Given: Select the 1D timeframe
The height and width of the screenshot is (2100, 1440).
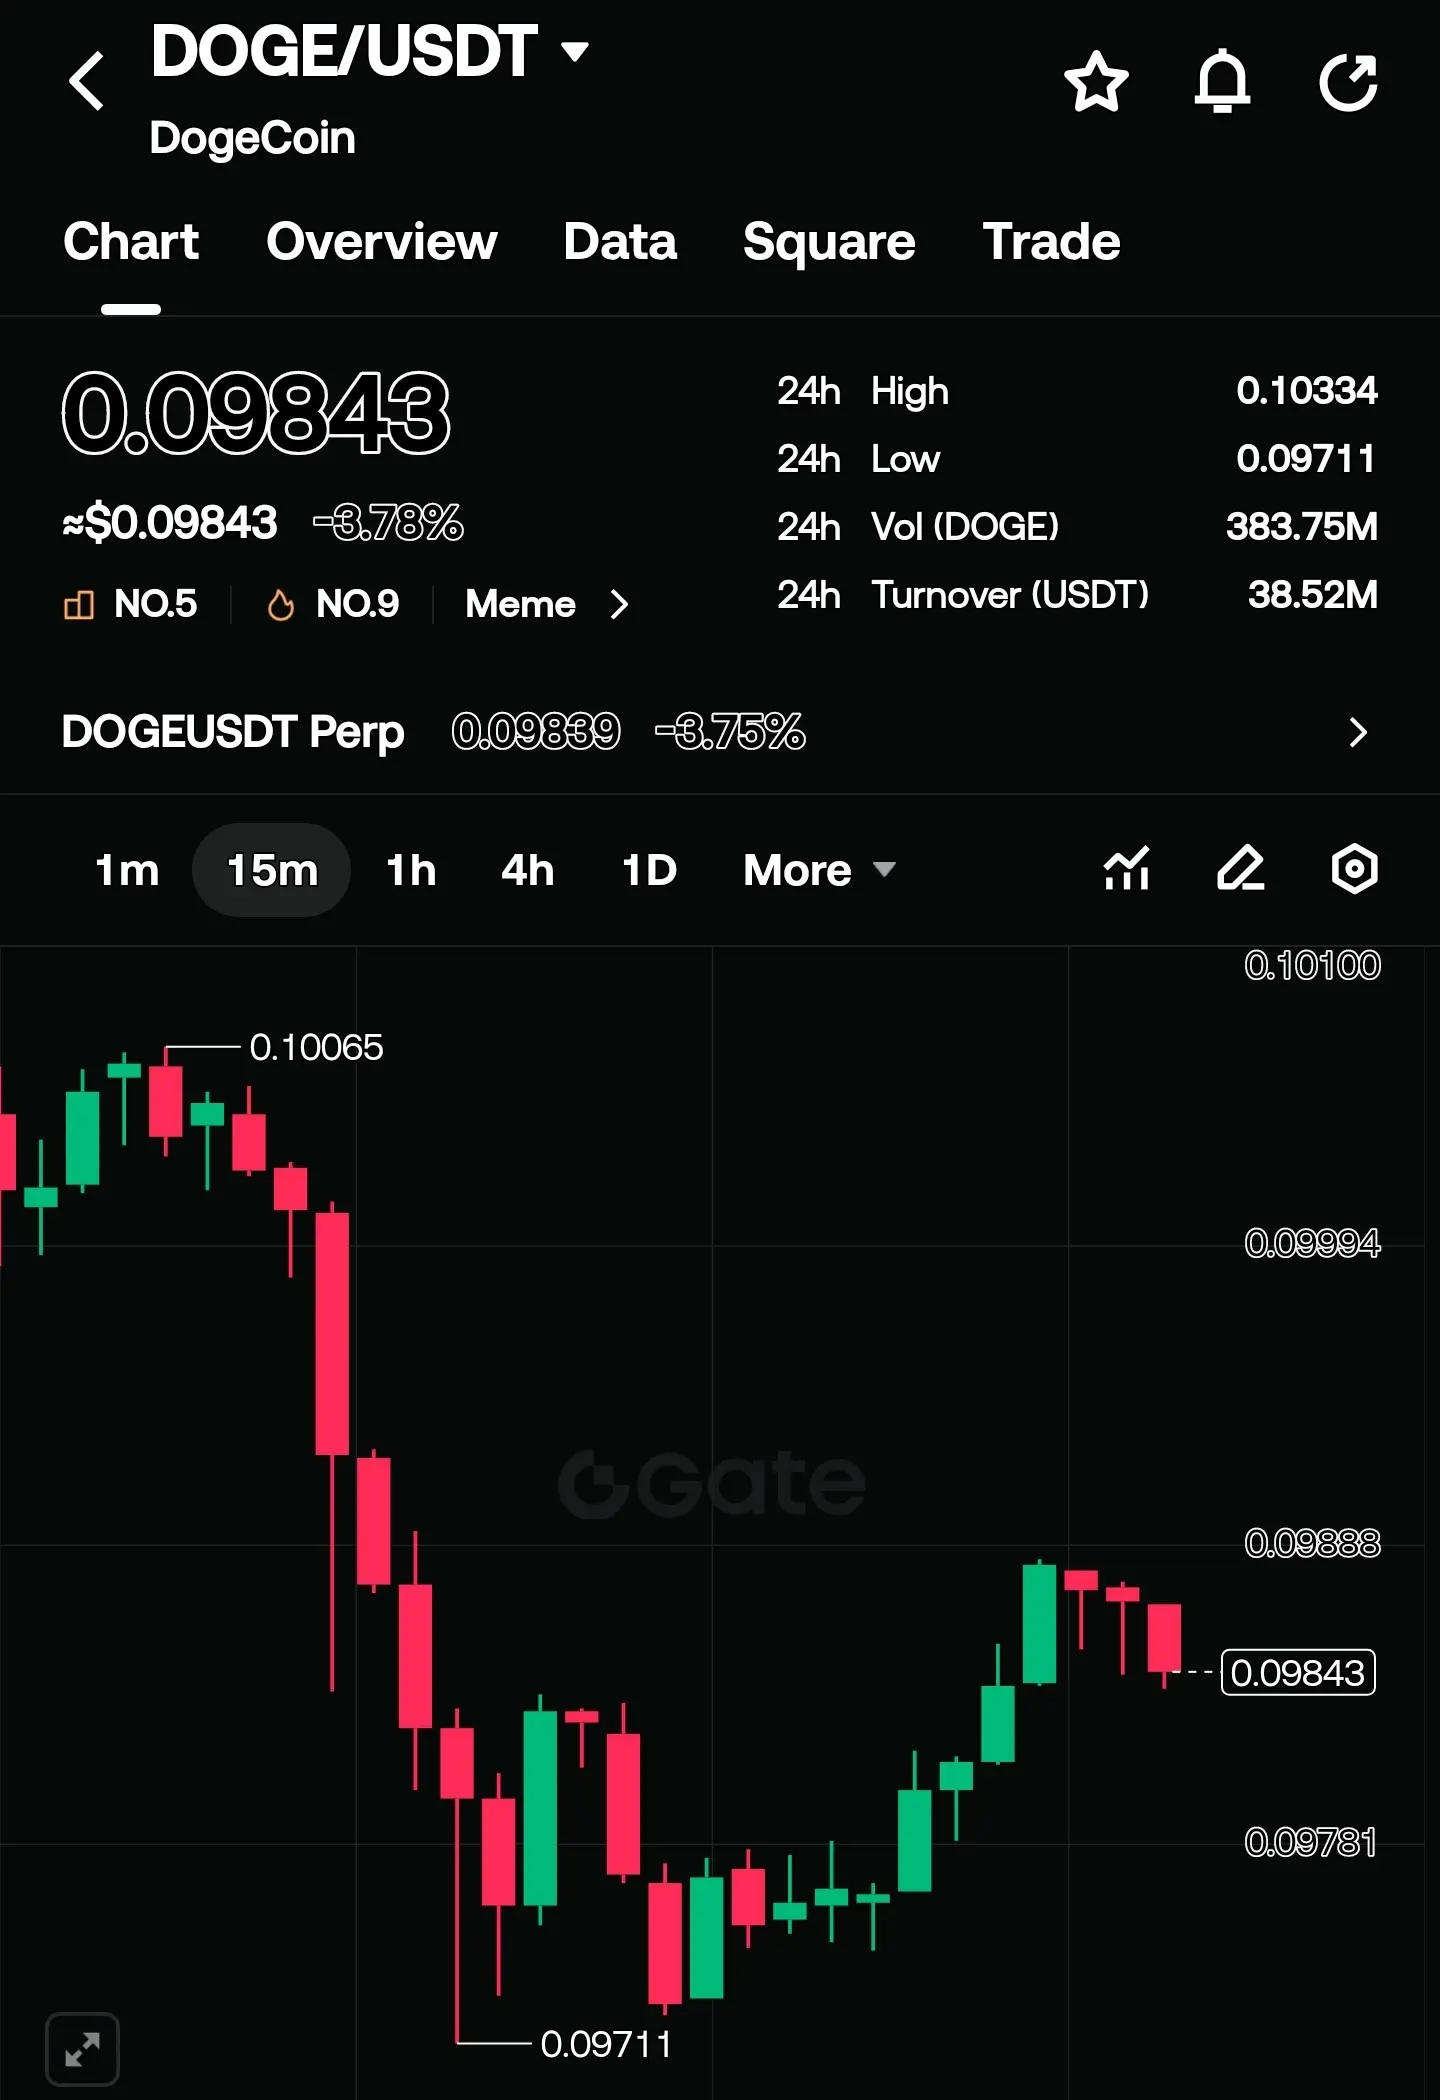Looking at the screenshot, I should 650,870.
